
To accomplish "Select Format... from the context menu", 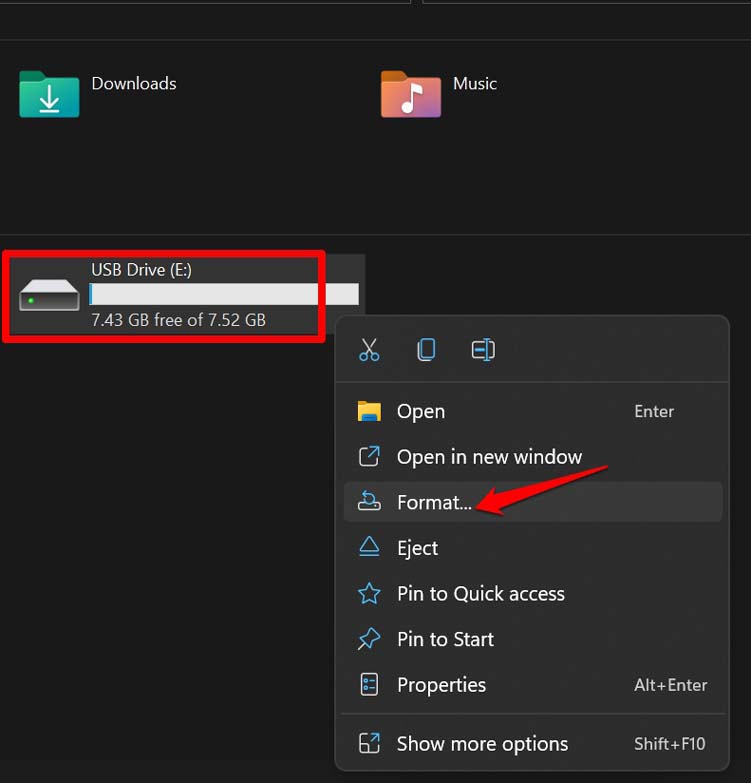I will click(434, 502).
